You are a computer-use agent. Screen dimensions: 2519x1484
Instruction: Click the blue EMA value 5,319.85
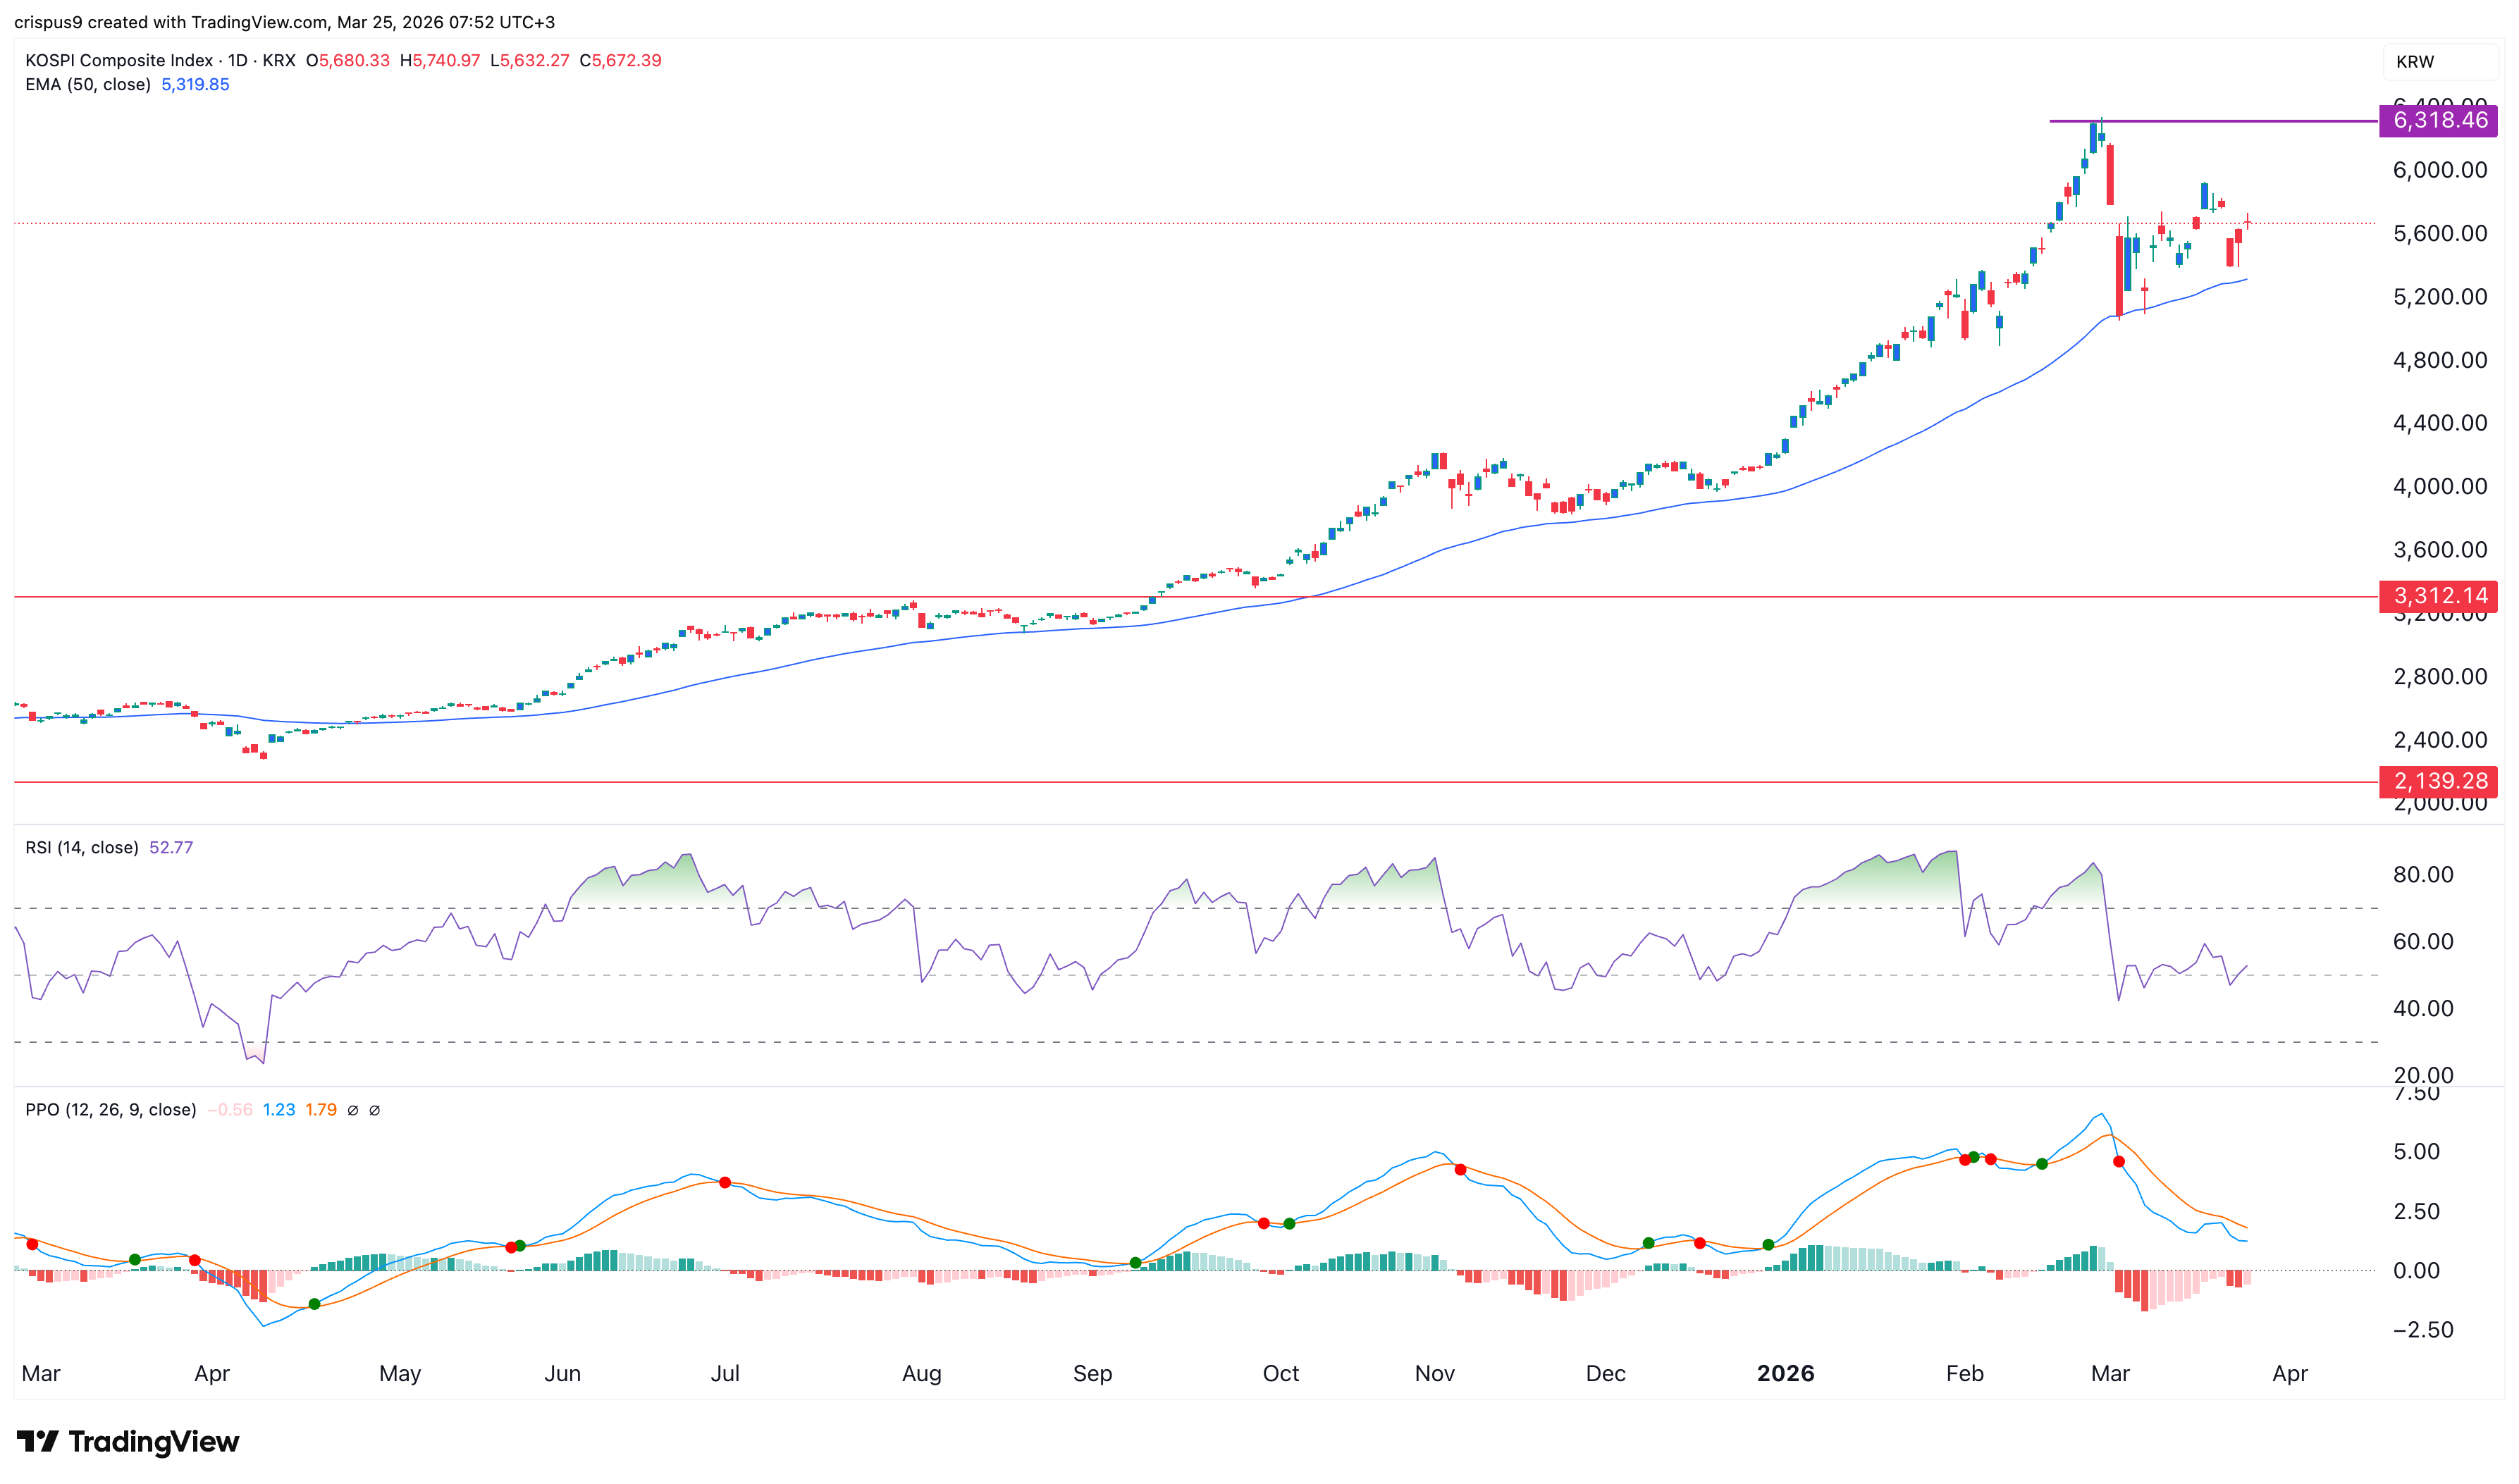pyautogui.click(x=195, y=85)
